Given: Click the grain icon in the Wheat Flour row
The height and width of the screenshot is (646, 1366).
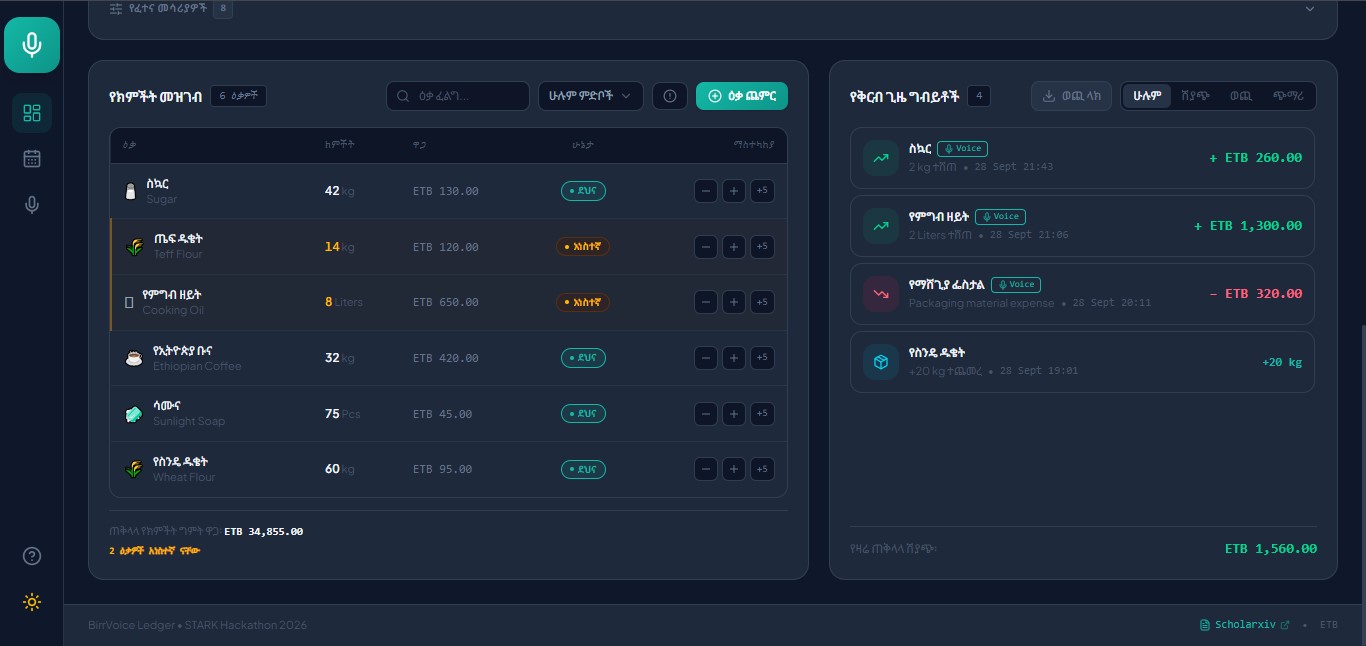Looking at the screenshot, I should (133, 469).
